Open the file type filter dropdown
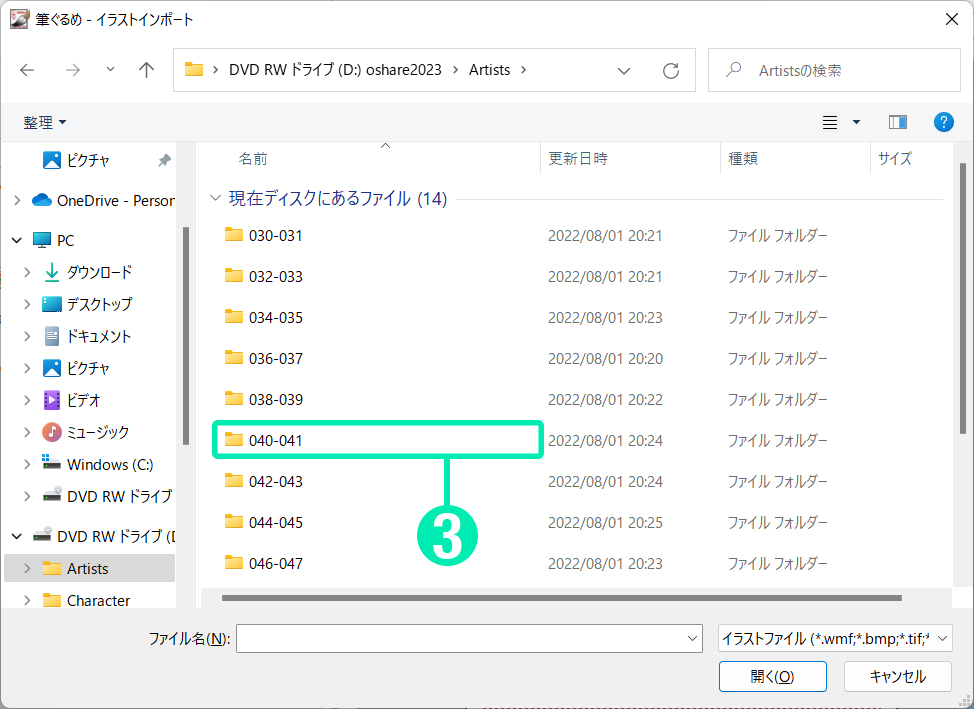The width and height of the screenshot is (974, 709). click(834, 638)
